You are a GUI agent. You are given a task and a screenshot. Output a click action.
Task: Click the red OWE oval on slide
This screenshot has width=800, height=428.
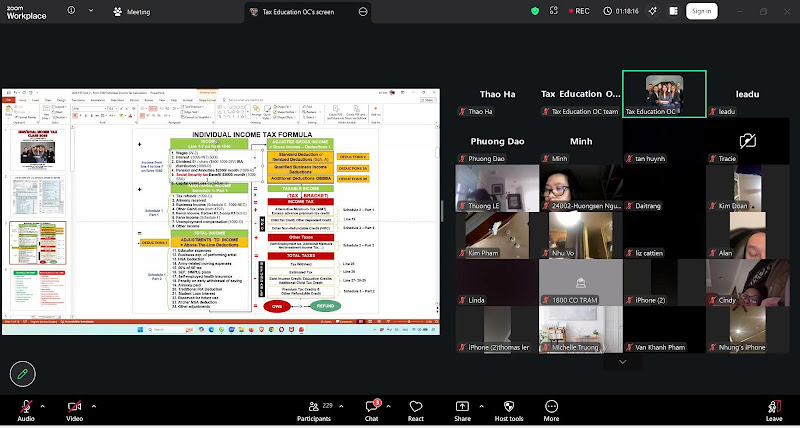click(277, 306)
